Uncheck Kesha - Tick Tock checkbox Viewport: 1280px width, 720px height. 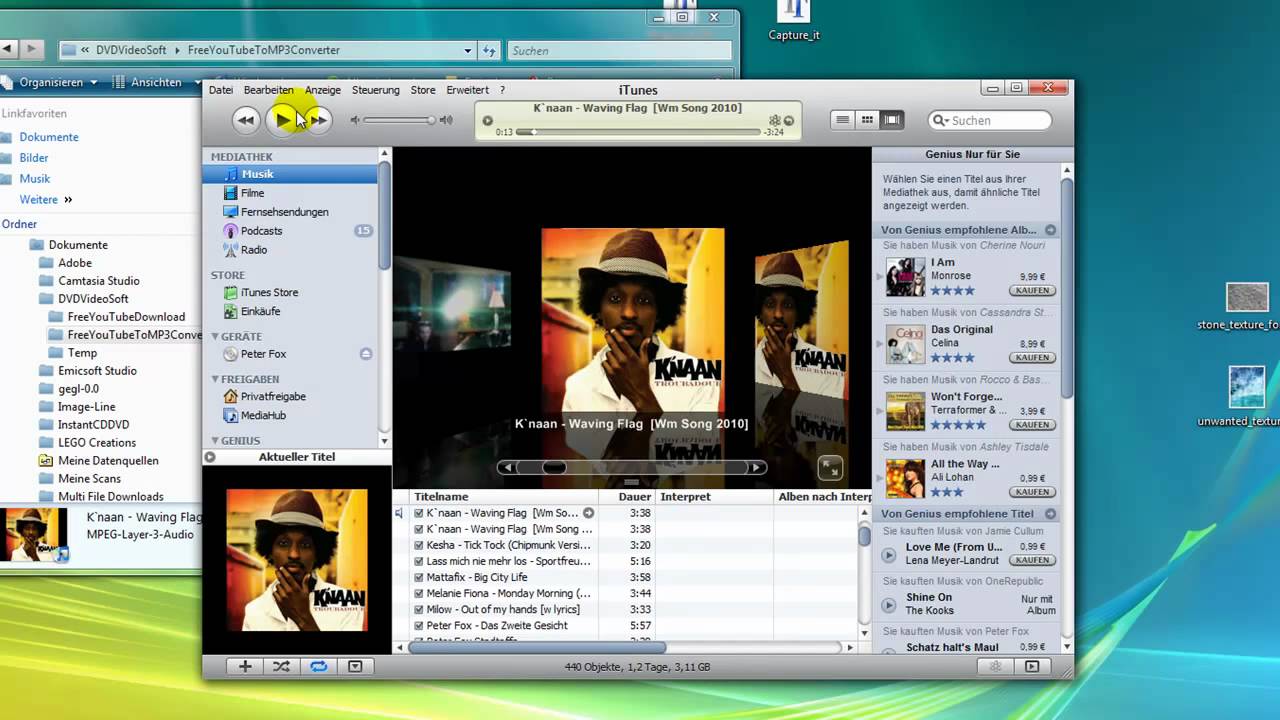(419, 545)
